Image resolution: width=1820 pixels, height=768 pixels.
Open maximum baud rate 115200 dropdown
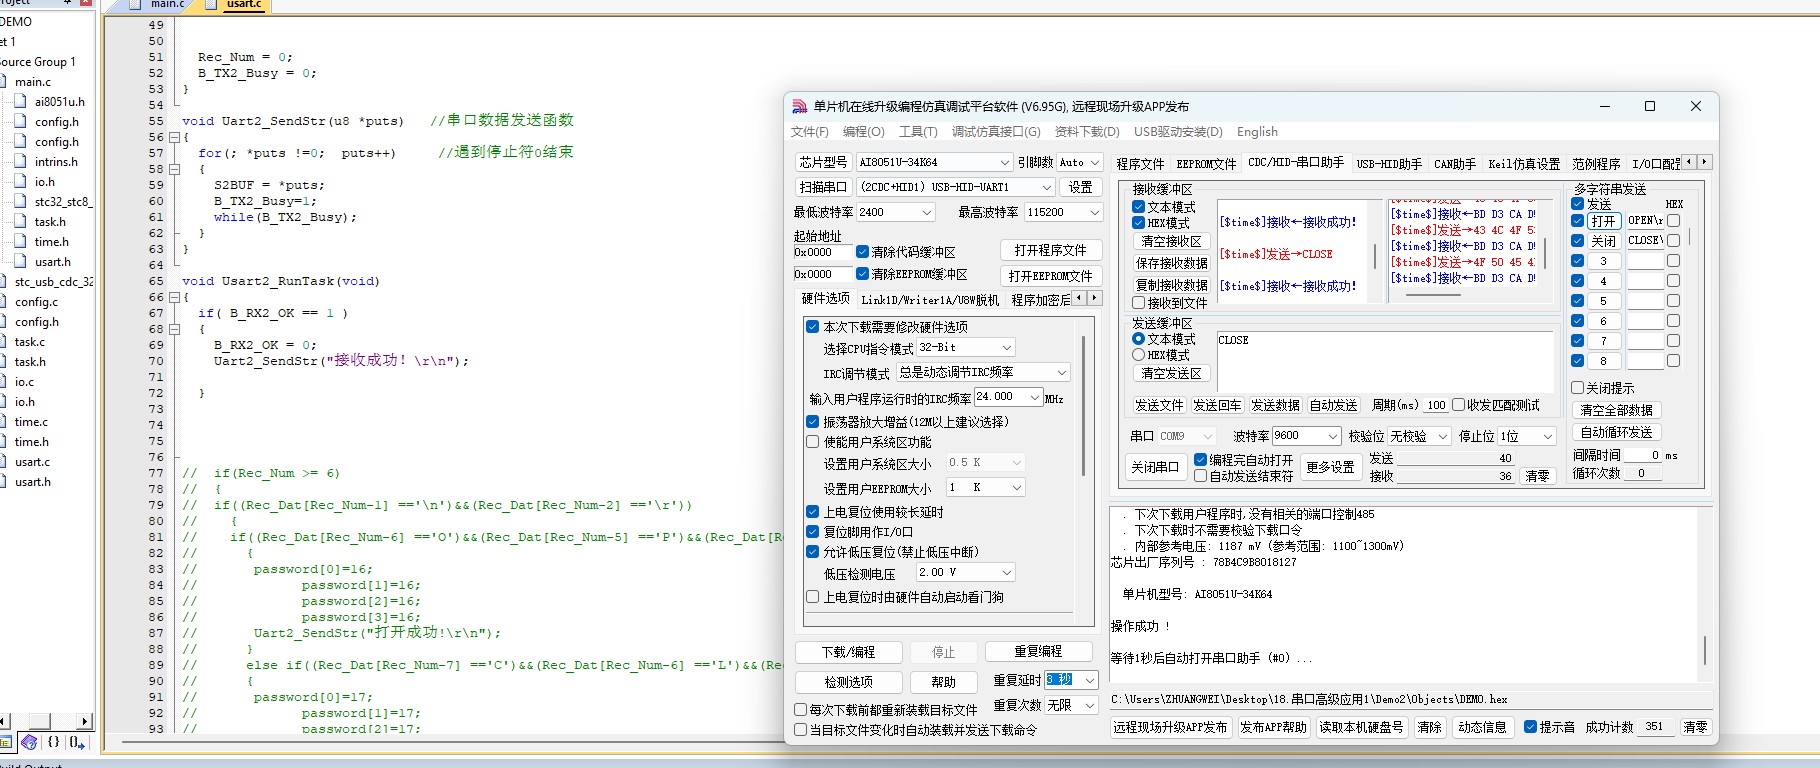(x=1063, y=212)
